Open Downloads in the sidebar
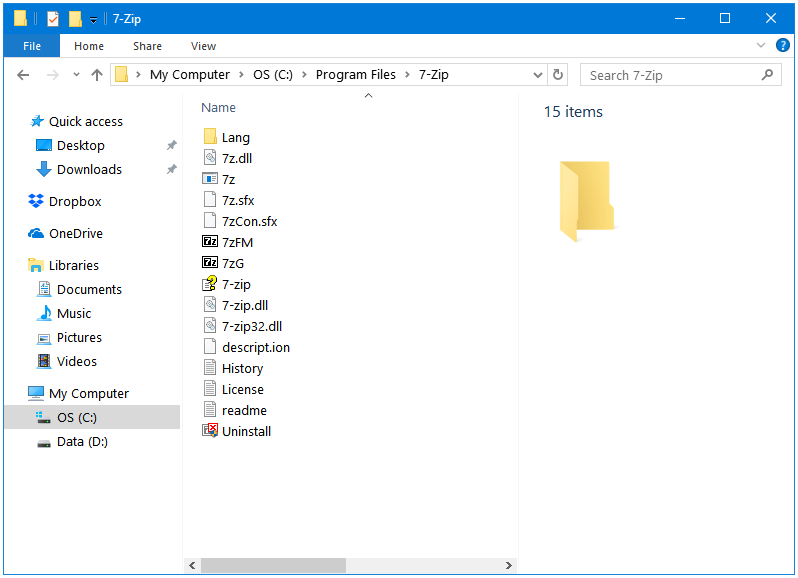This screenshot has width=798, height=578. 79,169
